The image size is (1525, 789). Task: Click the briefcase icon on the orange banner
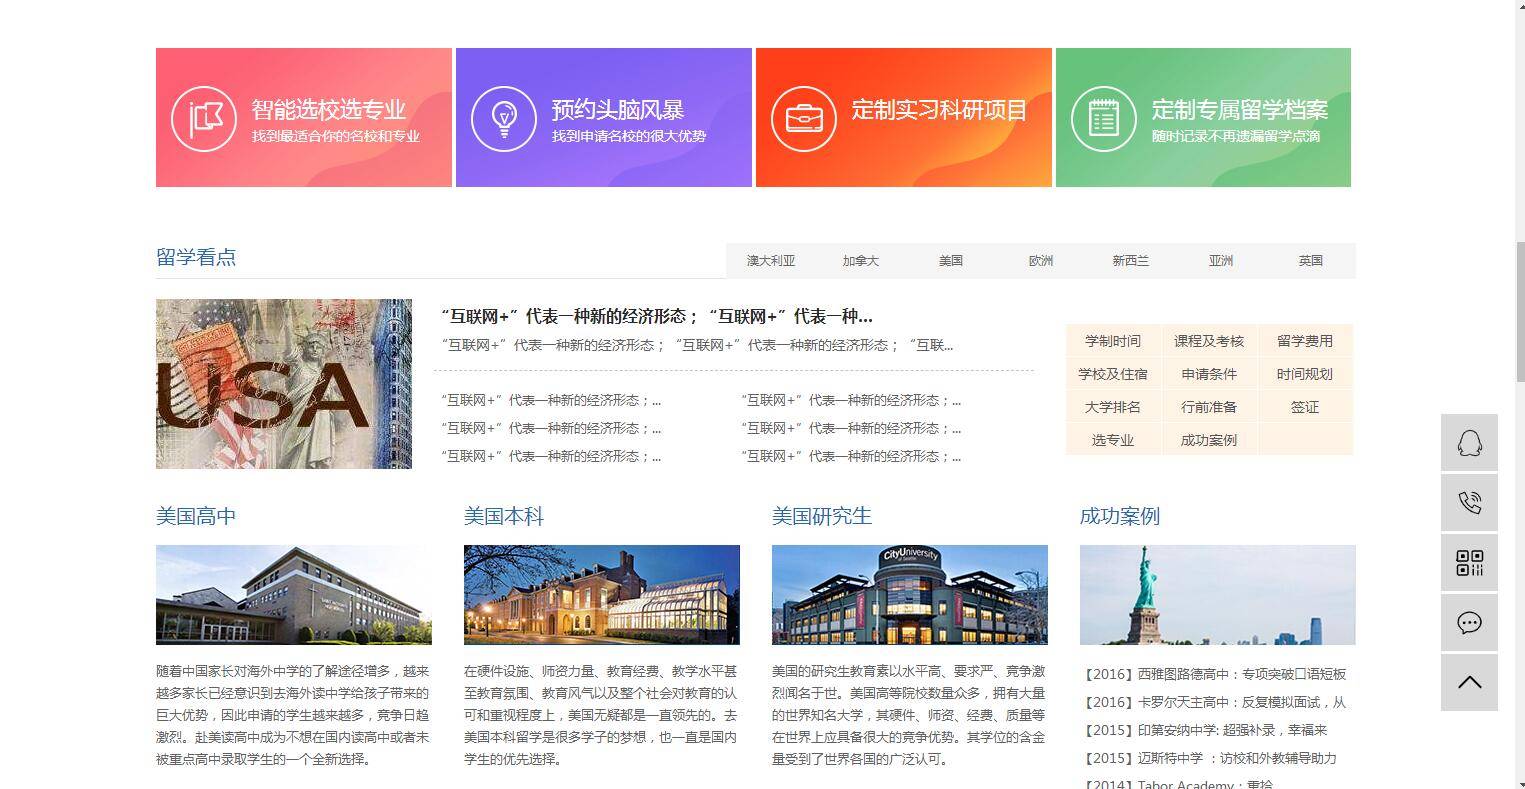pos(804,119)
